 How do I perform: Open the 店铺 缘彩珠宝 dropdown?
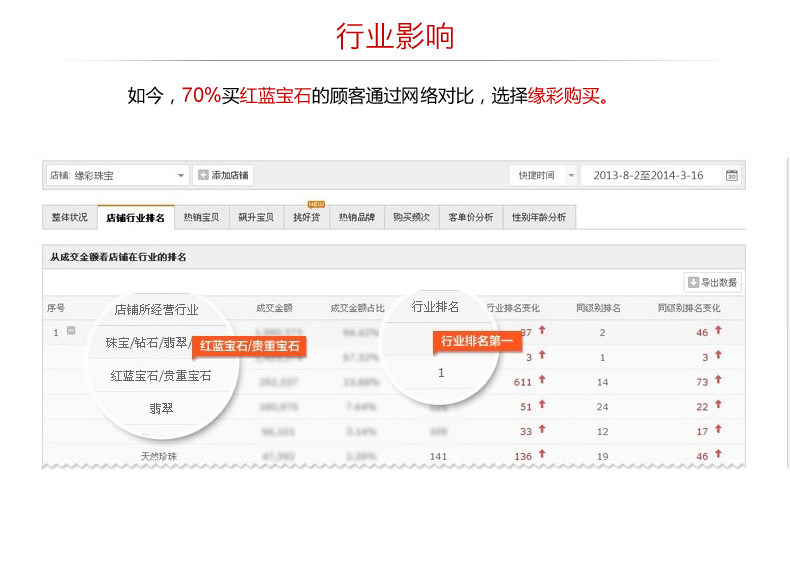(x=117, y=175)
